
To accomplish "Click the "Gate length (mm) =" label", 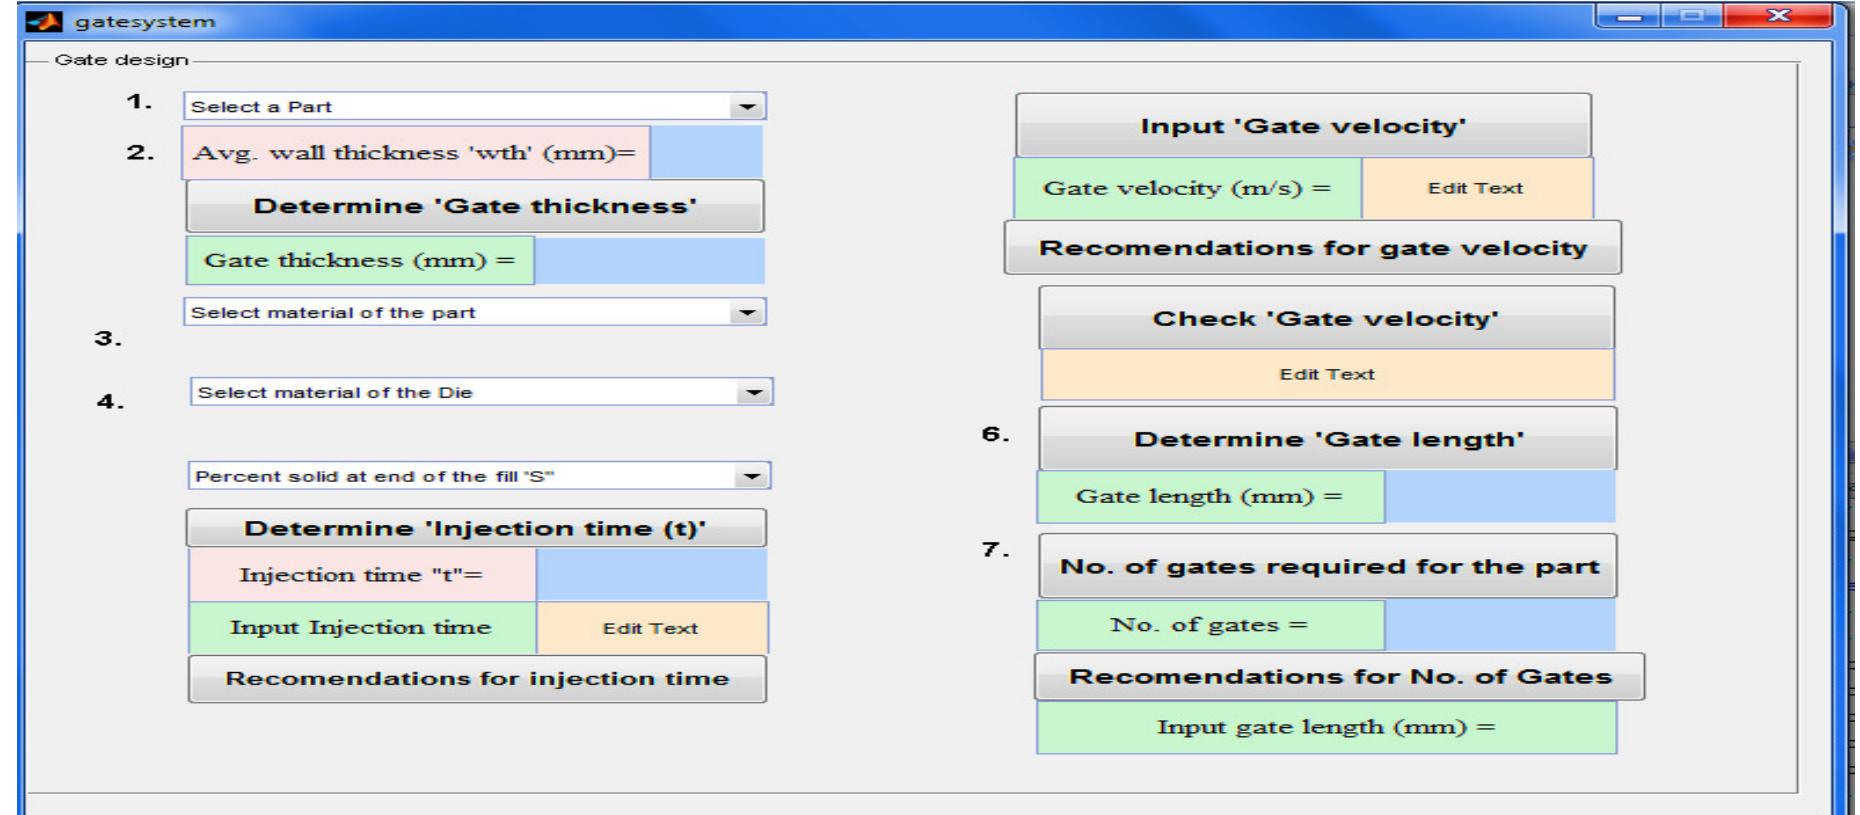I will point(1210,496).
